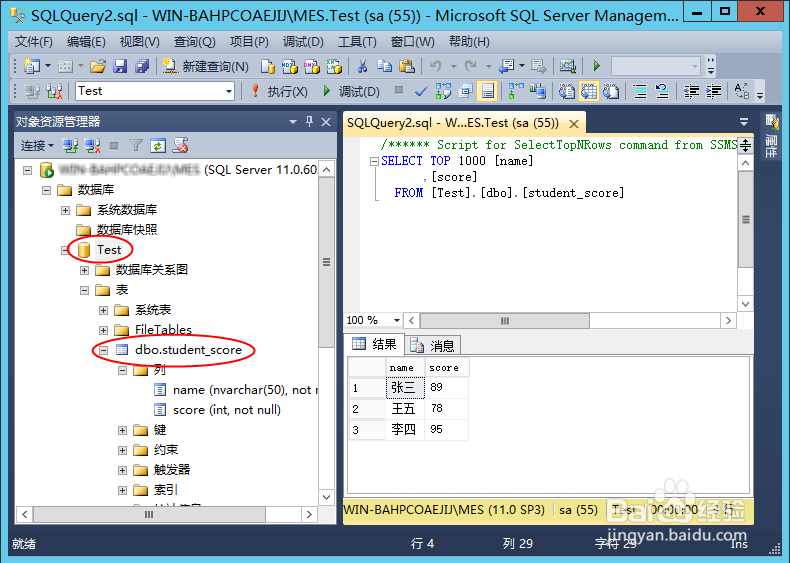Click the XMLA query icon
790x563 pixels.
point(334,66)
